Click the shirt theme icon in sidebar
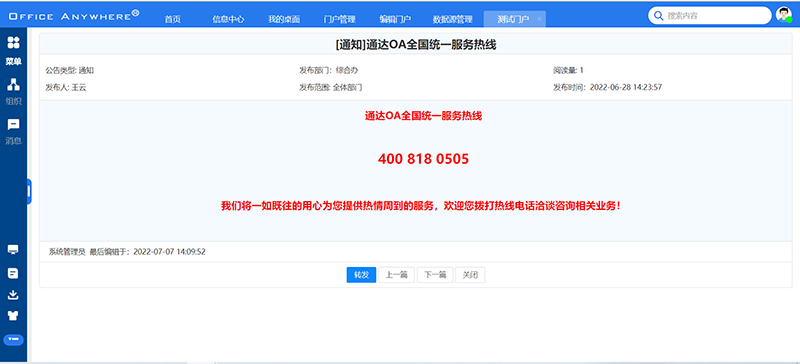Screen dimensions: 800x364 pyautogui.click(x=13, y=316)
